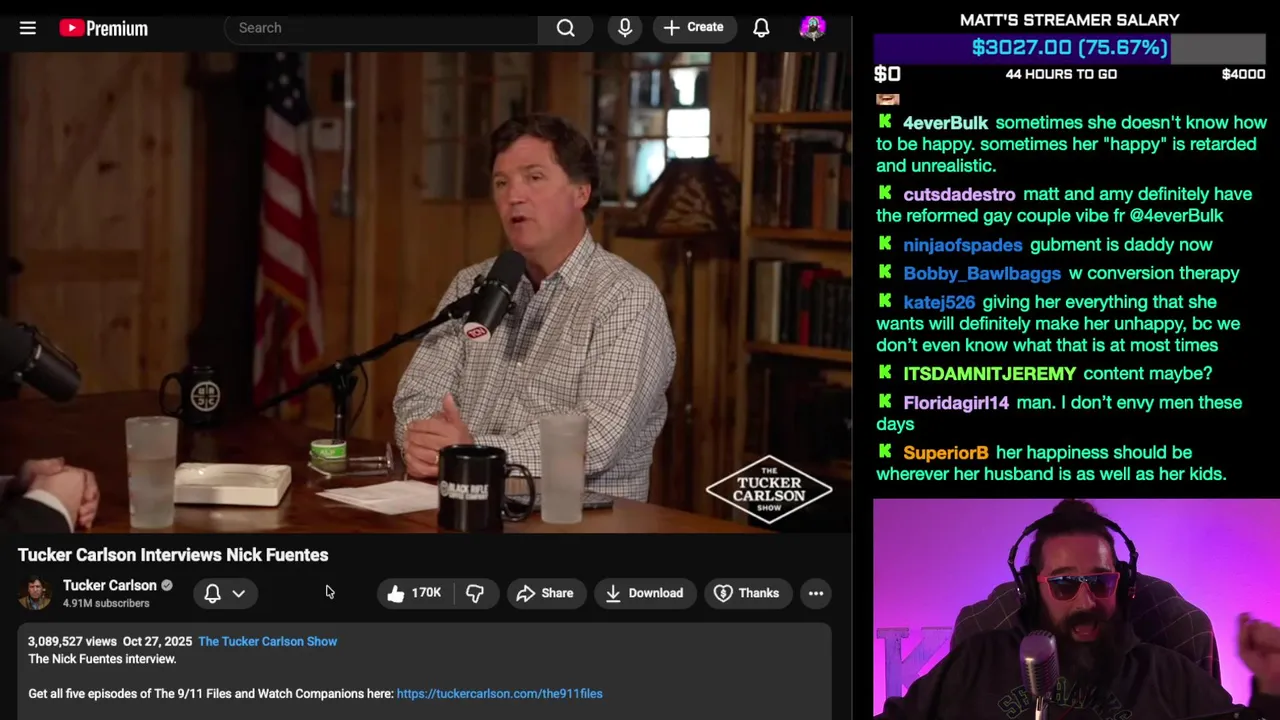This screenshot has height=720, width=1280.
Task: Open more actions three-dot menu
Action: click(816, 593)
